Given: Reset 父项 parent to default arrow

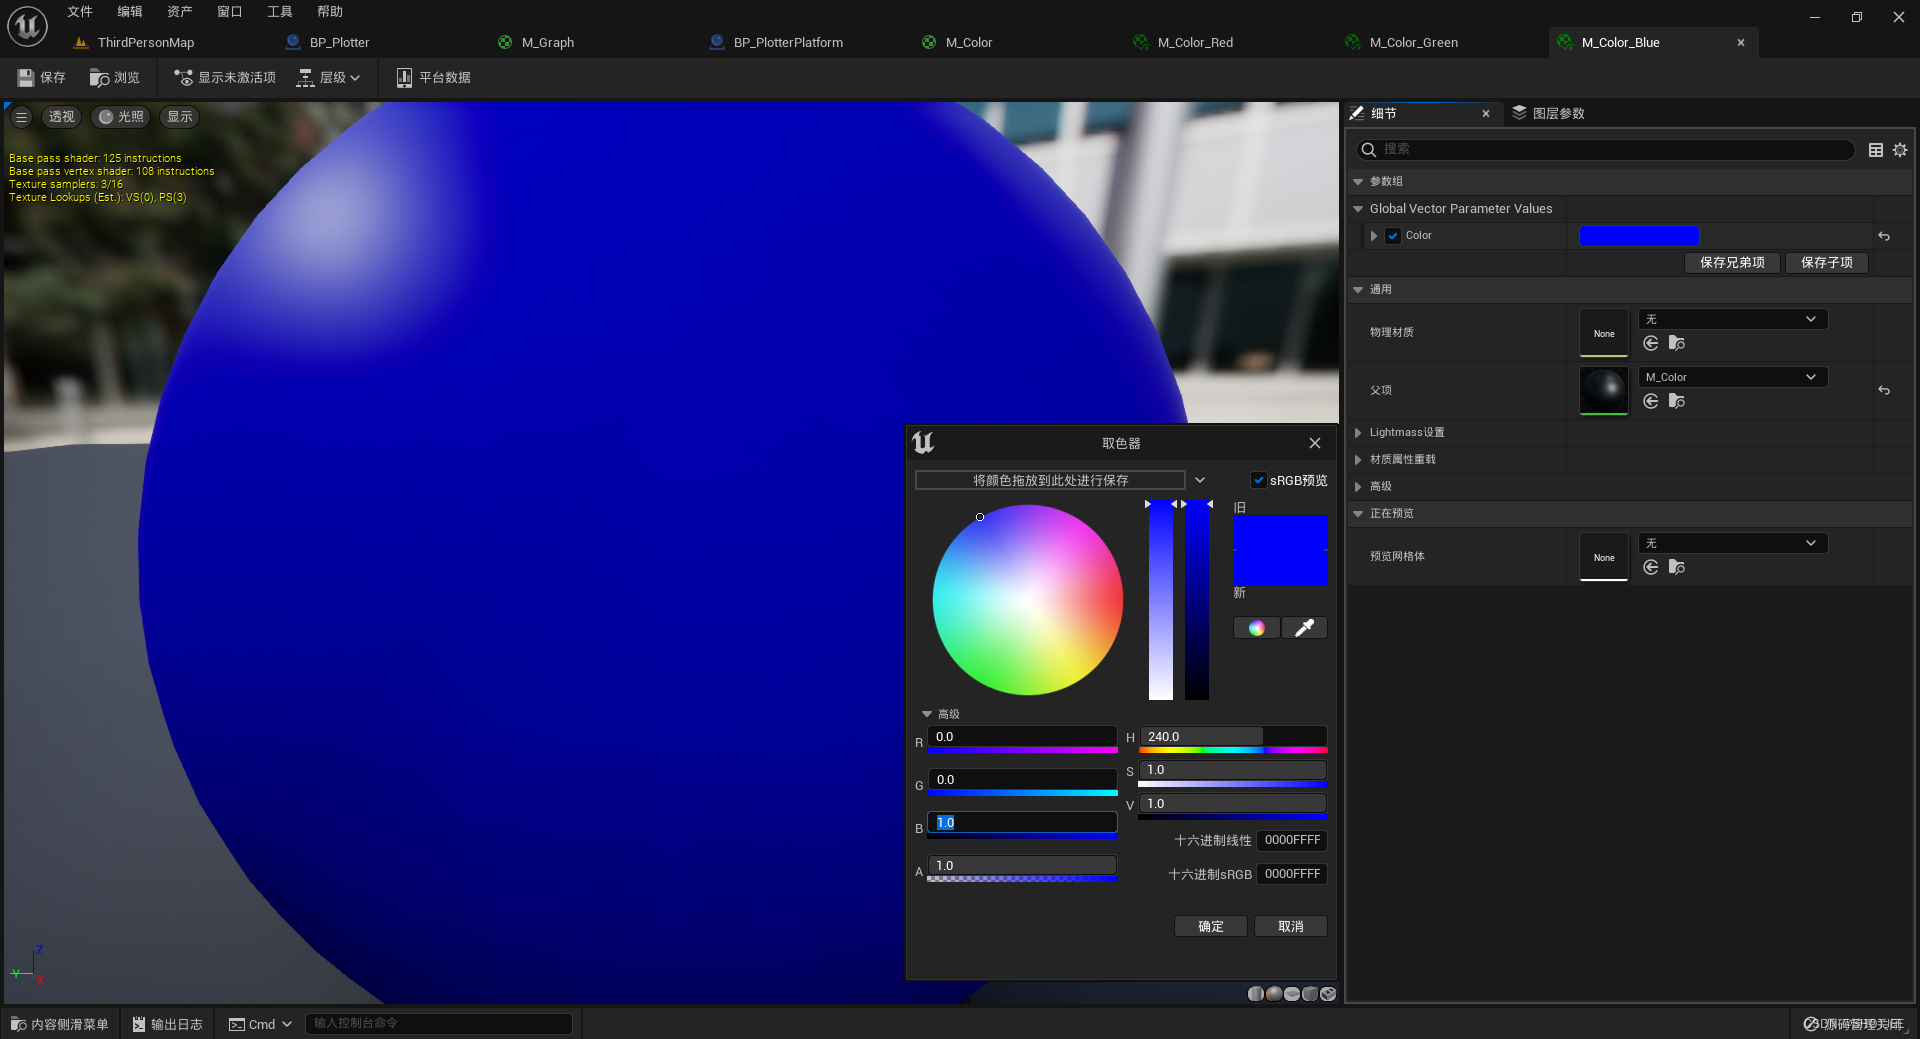Looking at the screenshot, I should 1884,390.
